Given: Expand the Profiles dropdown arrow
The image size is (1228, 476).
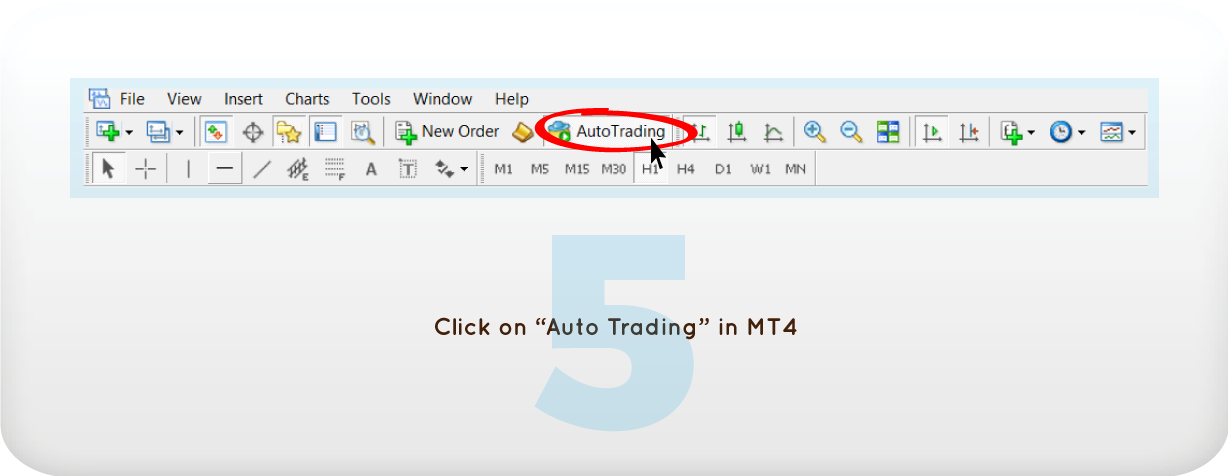Looking at the screenshot, I should (x=180, y=132).
